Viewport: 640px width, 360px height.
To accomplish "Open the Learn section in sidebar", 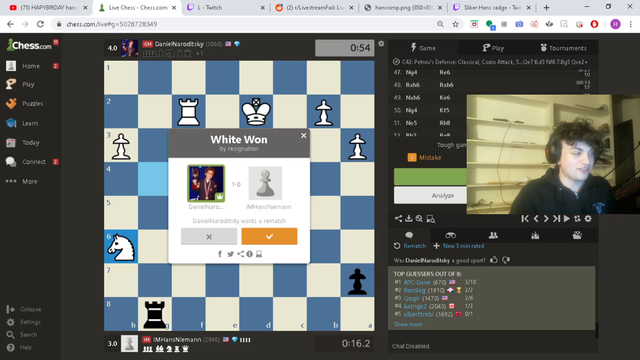I will 30,123.
